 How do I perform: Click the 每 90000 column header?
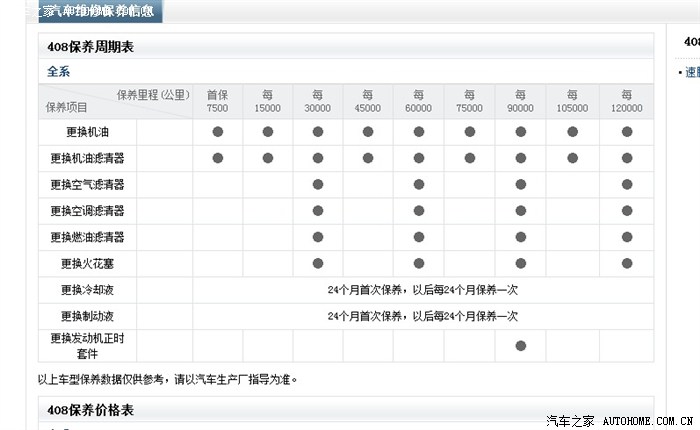pyautogui.click(x=520, y=101)
